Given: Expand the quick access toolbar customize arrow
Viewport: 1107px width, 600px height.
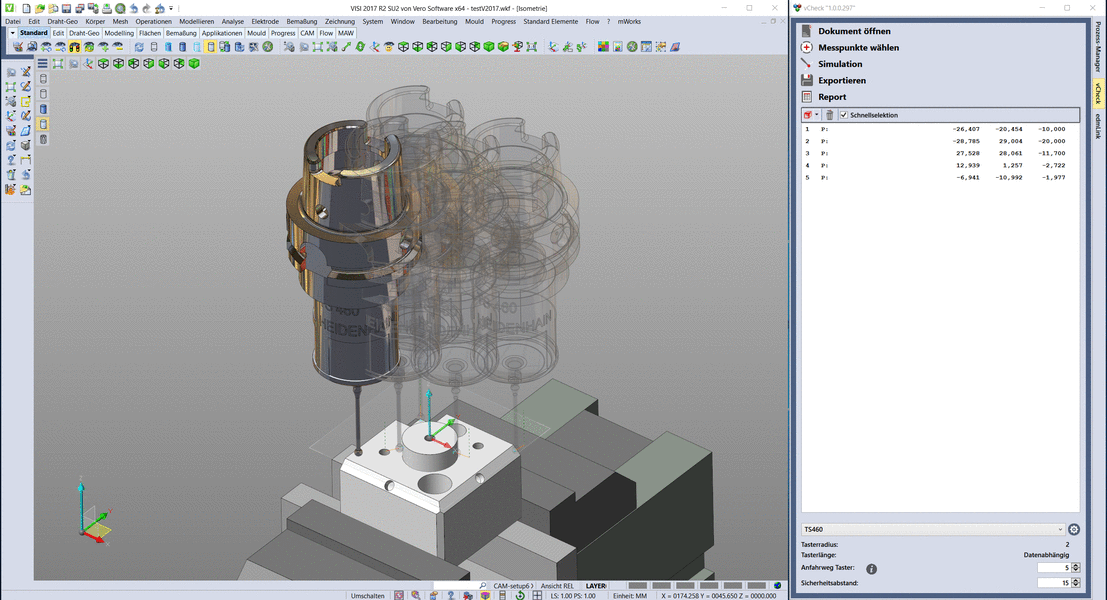Looking at the screenshot, I should pyautogui.click(x=171, y=8).
